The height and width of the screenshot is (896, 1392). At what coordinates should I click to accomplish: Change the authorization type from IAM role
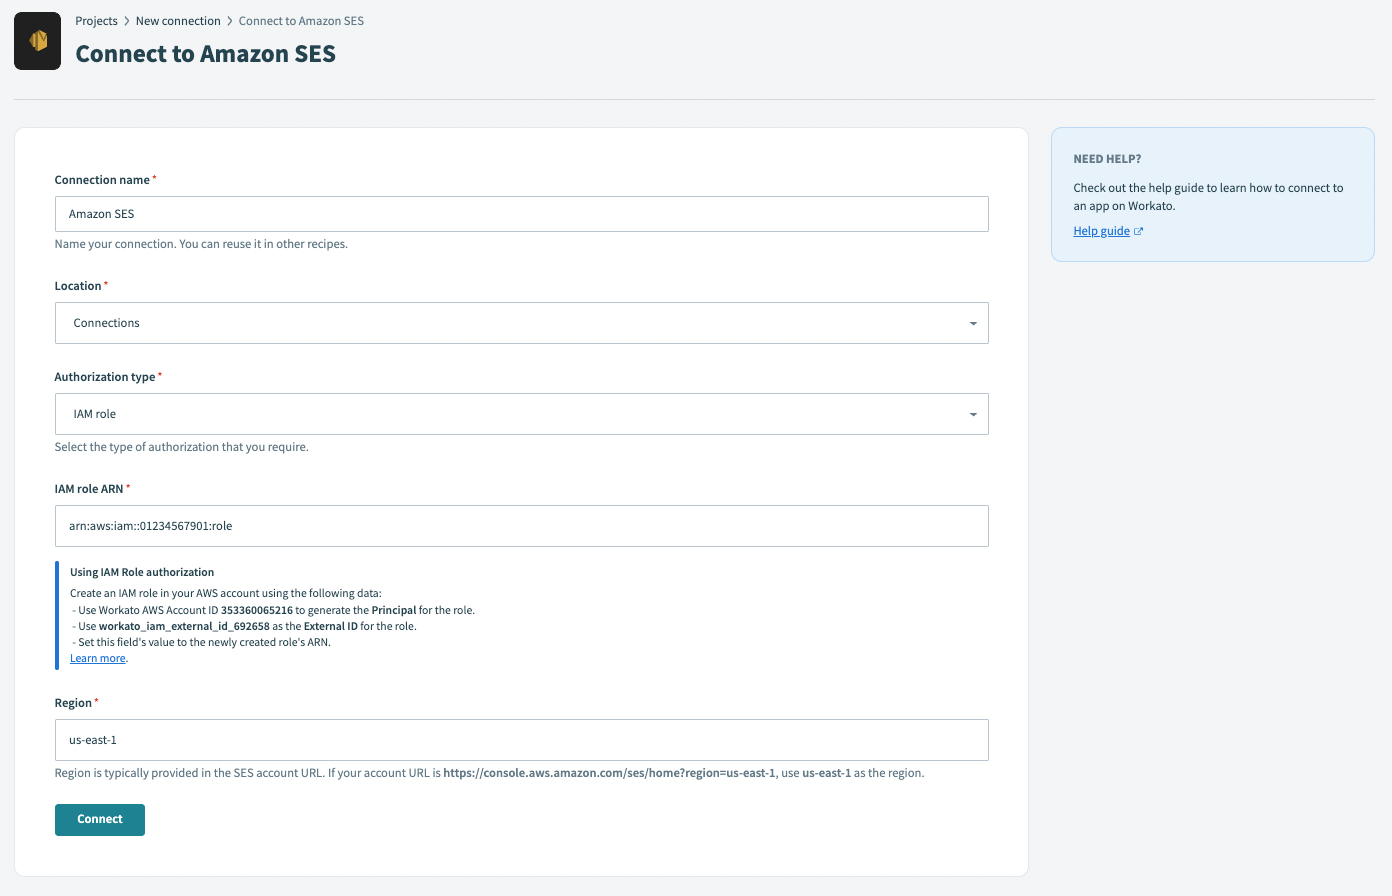(x=520, y=413)
